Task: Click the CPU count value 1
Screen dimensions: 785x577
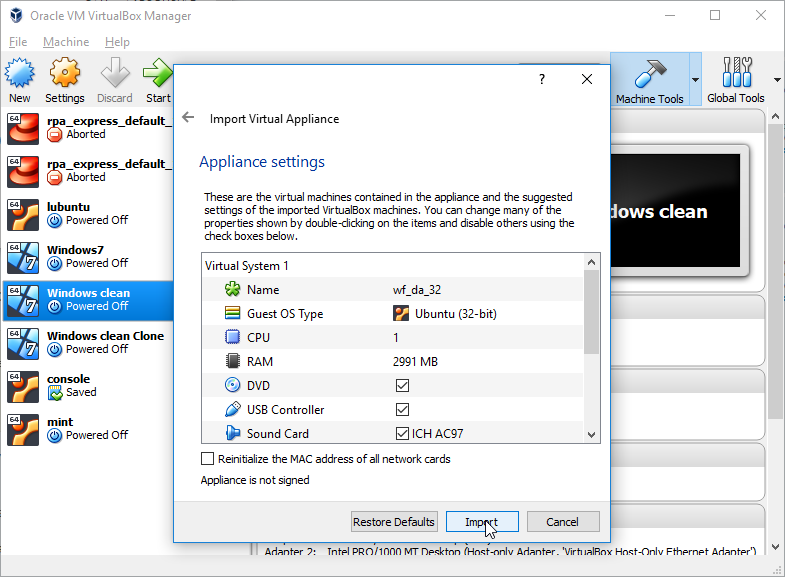Action: pos(396,338)
